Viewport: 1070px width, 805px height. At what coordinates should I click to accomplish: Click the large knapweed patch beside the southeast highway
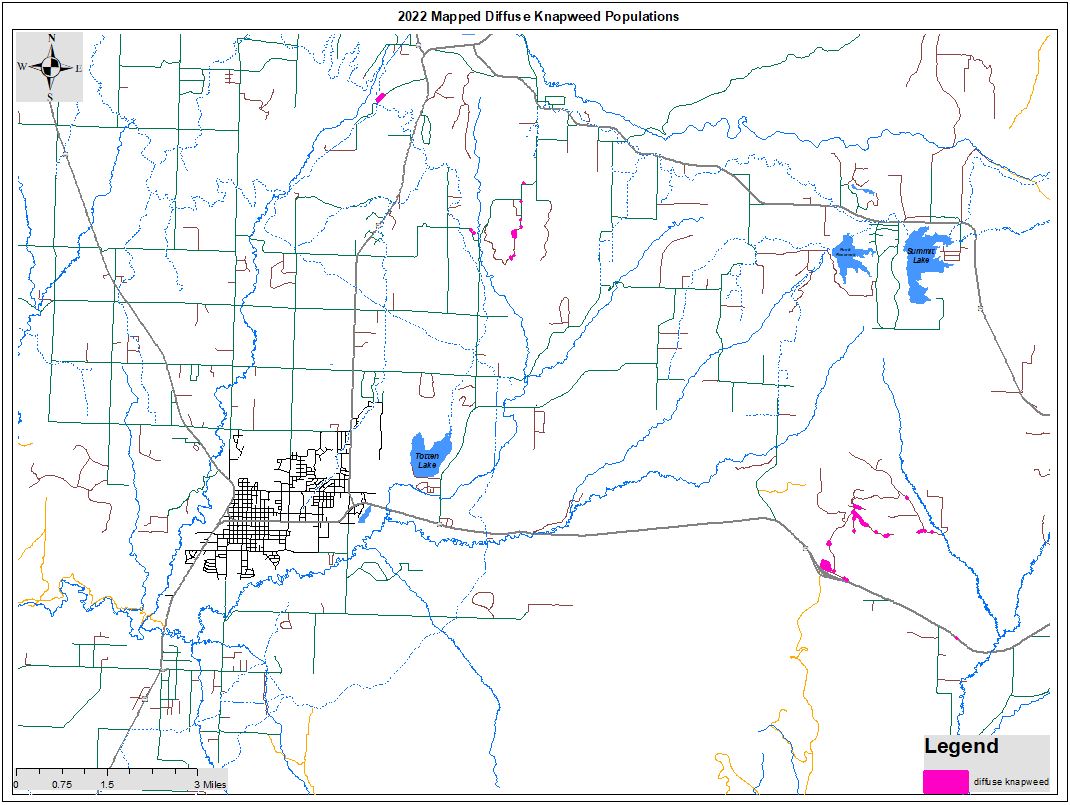(827, 567)
